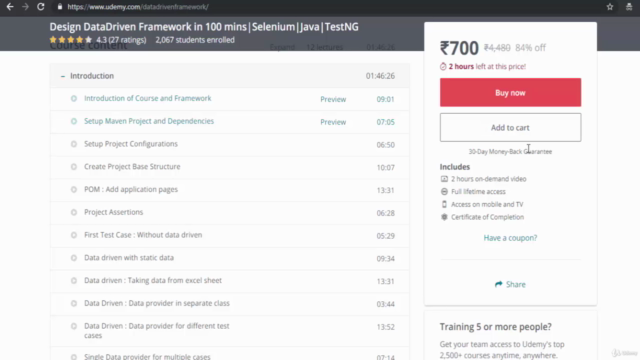Click Data driven with static data lecture
Image resolution: width=640 pixels, height=360 pixels.
pos(129,258)
